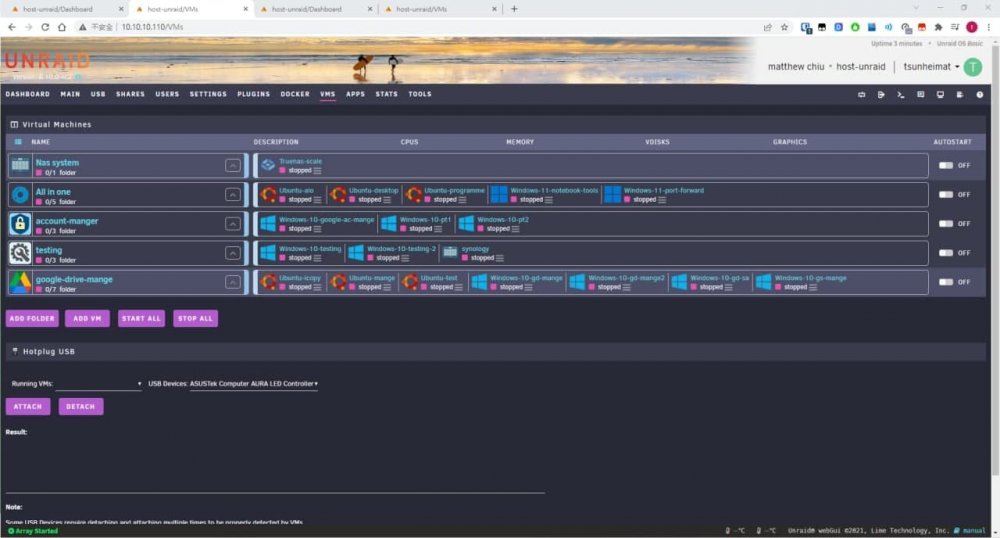Toggle autostart for google-drive-mange folder

(946, 282)
